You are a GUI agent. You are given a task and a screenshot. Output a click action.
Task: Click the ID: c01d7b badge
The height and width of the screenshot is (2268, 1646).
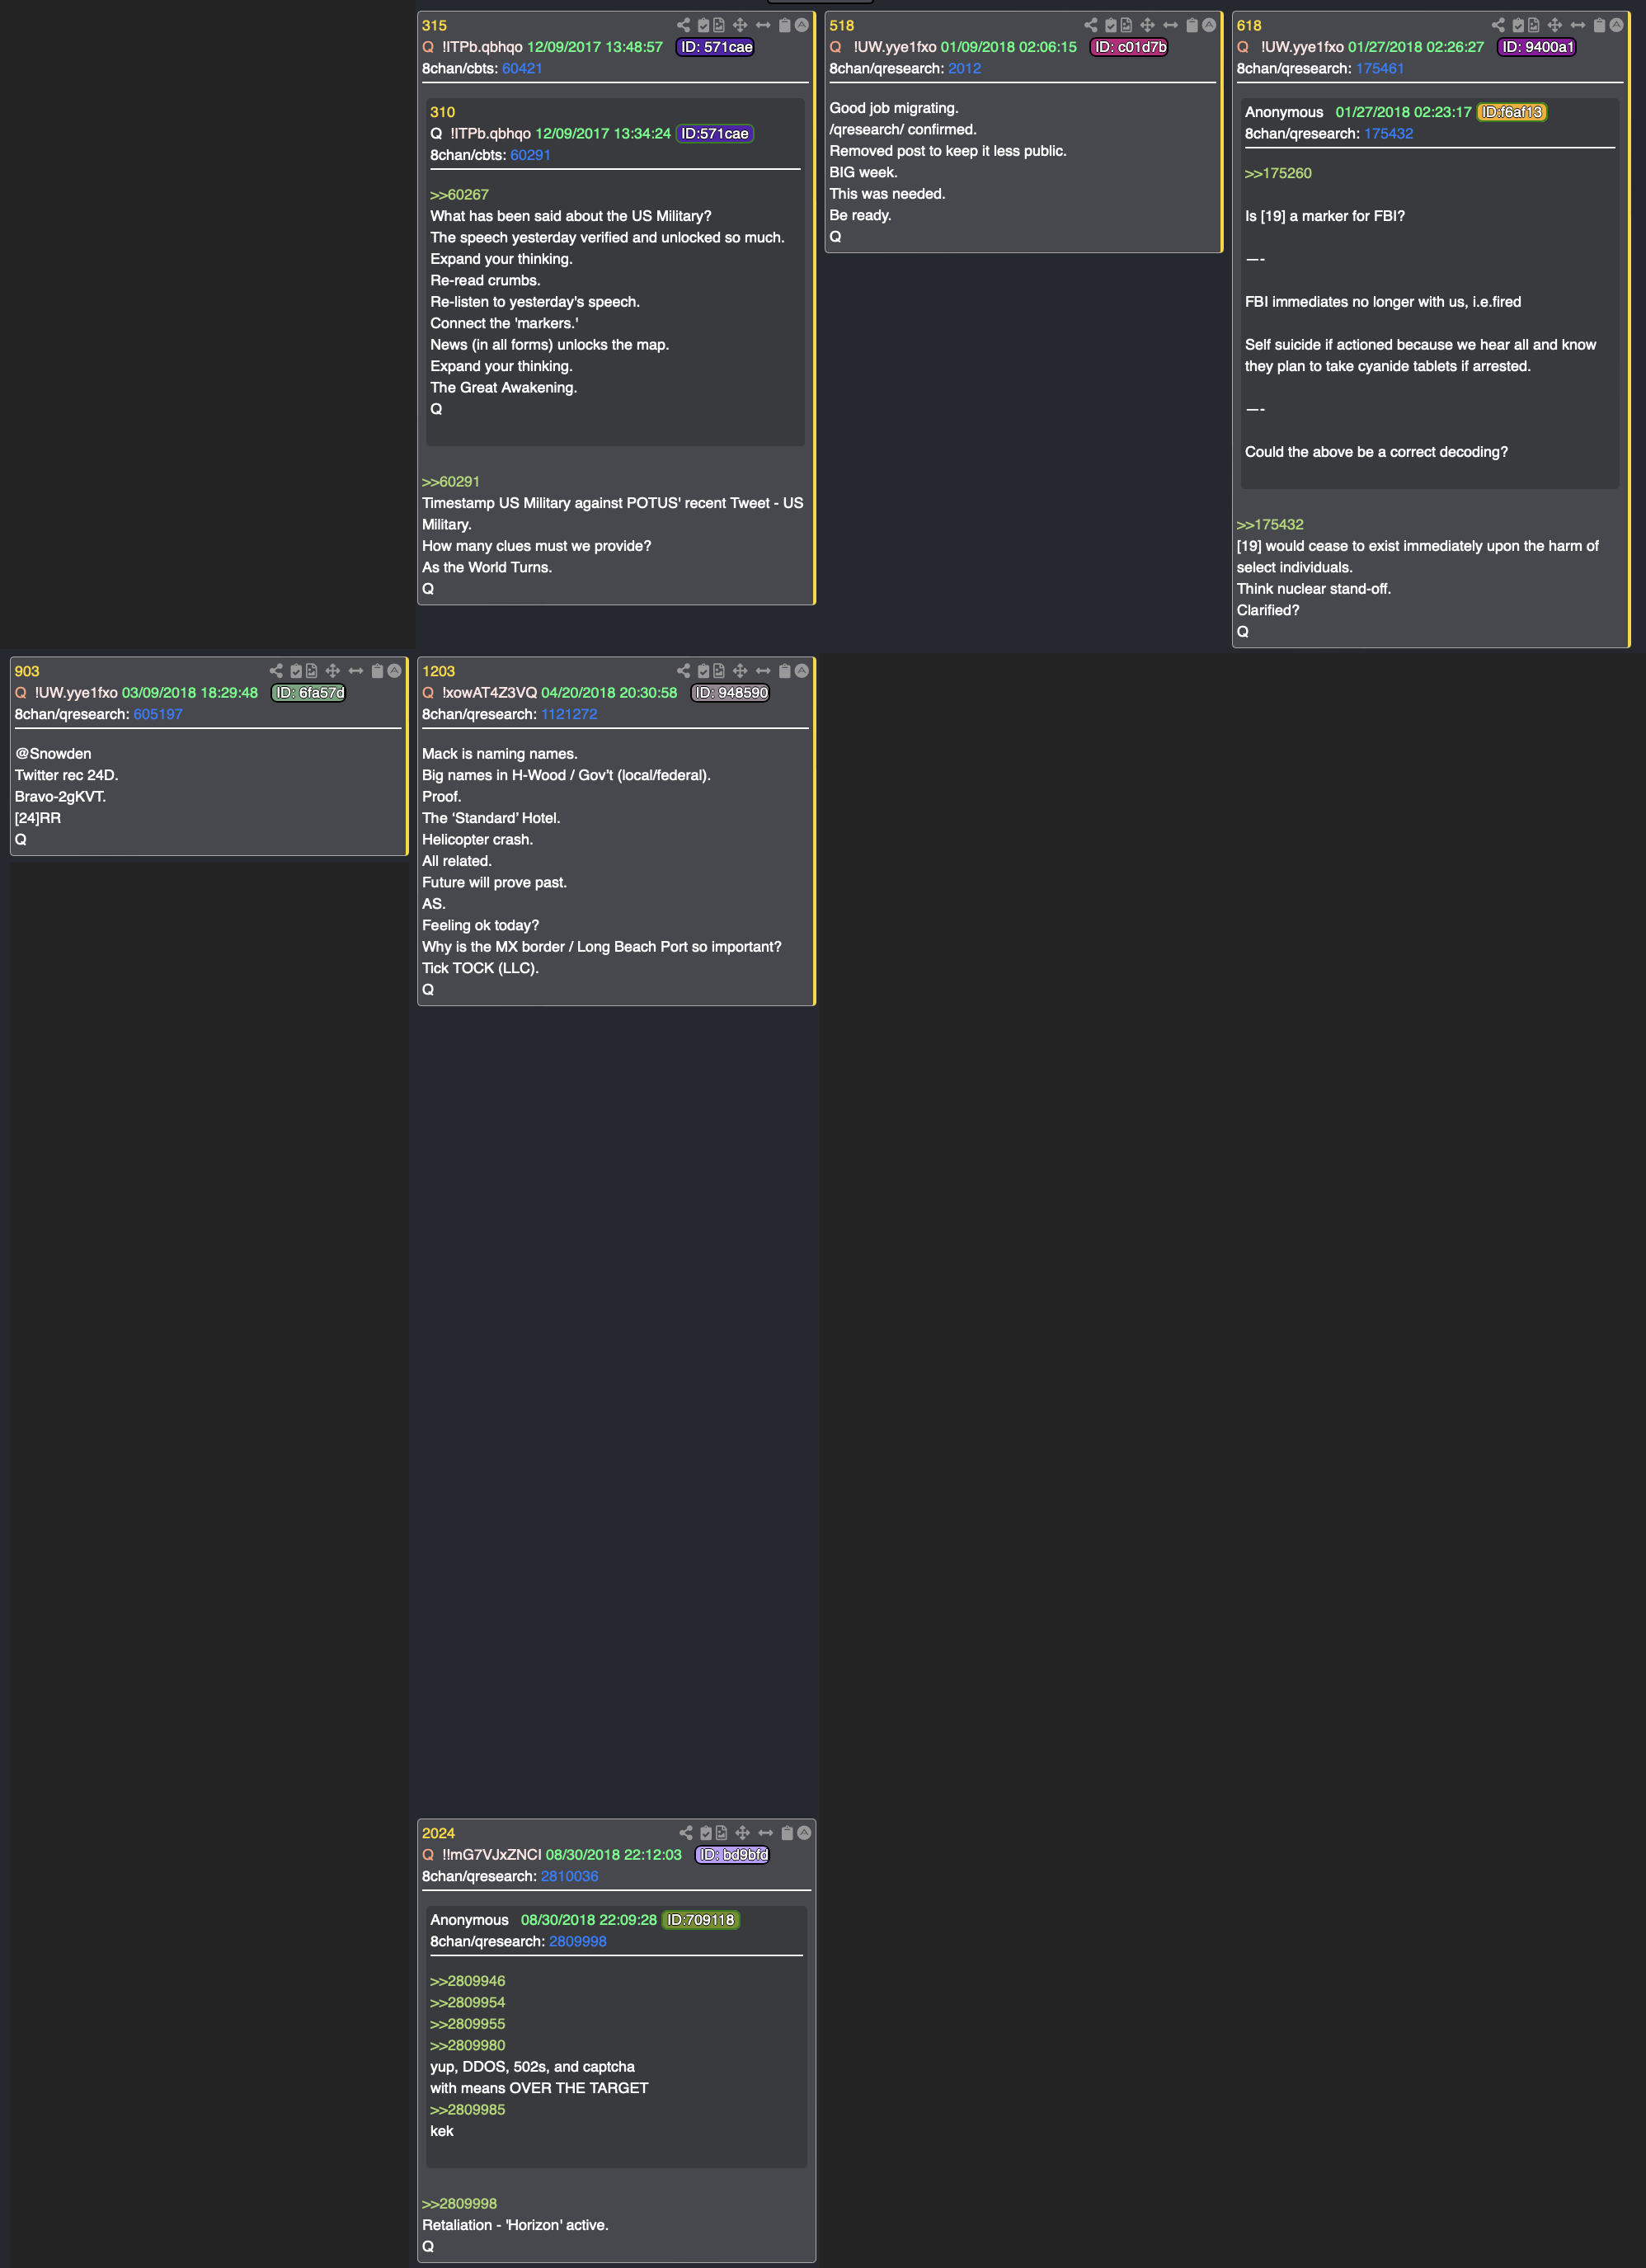pos(1129,47)
